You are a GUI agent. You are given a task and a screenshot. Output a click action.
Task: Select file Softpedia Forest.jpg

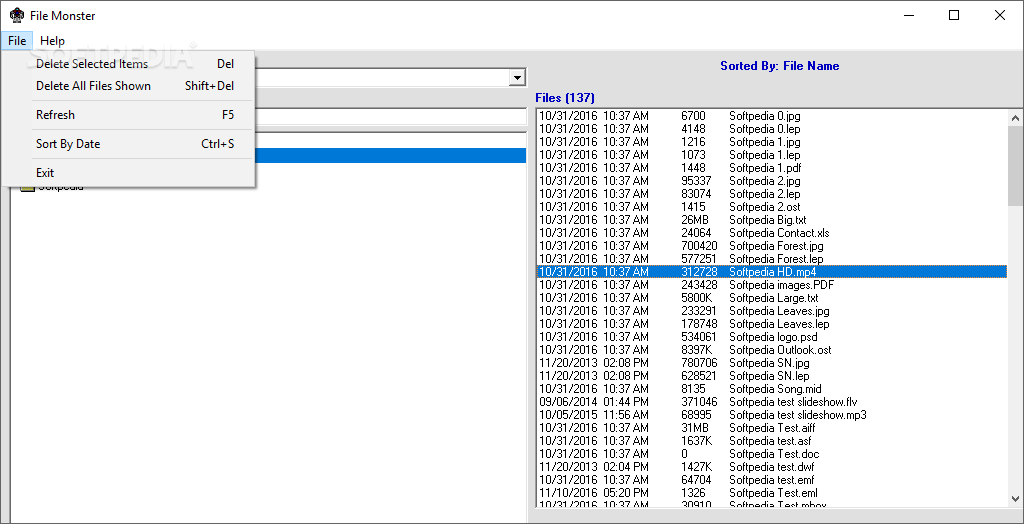[x=771, y=246]
